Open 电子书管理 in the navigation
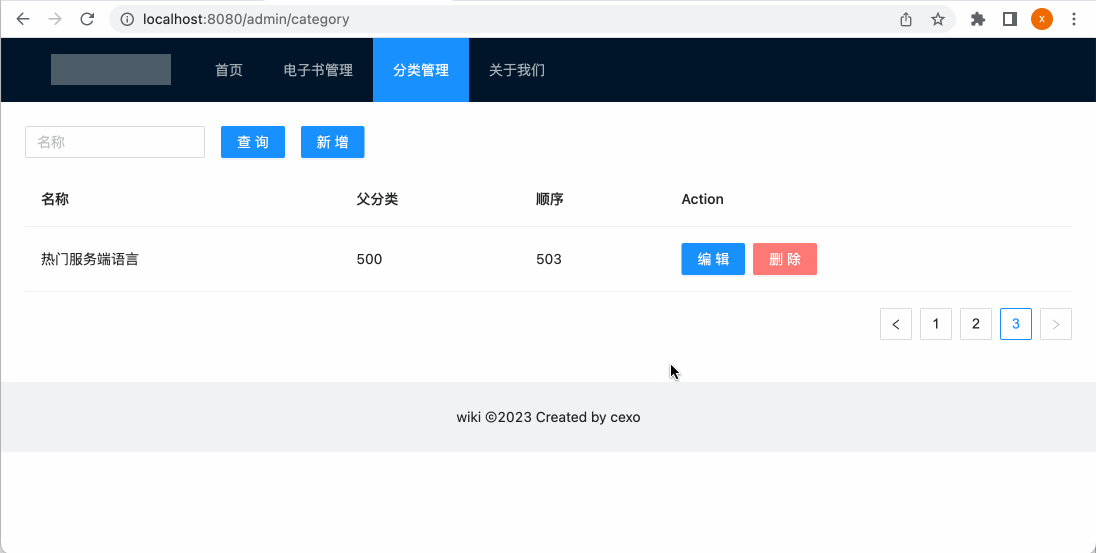This screenshot has height=553, width=1096. click(x=318, y=70)
